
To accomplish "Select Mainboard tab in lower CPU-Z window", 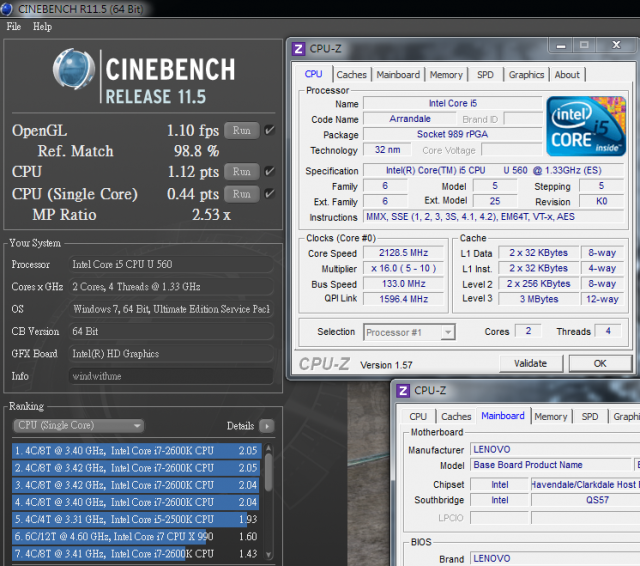I will pos(503,416).
